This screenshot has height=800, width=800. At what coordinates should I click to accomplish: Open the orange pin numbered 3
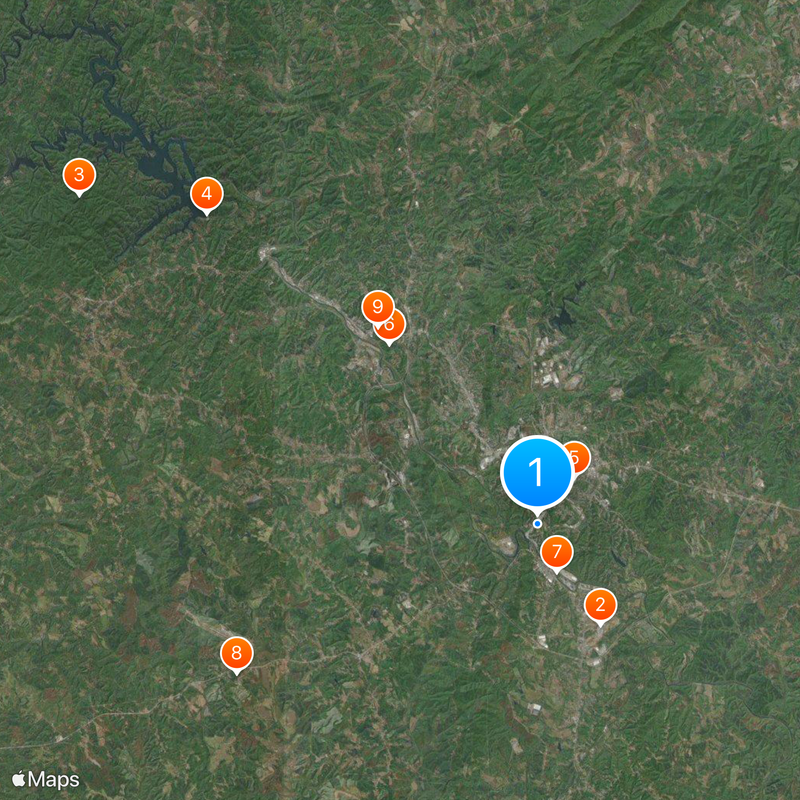pyautogui.click(x=79, y=175)
